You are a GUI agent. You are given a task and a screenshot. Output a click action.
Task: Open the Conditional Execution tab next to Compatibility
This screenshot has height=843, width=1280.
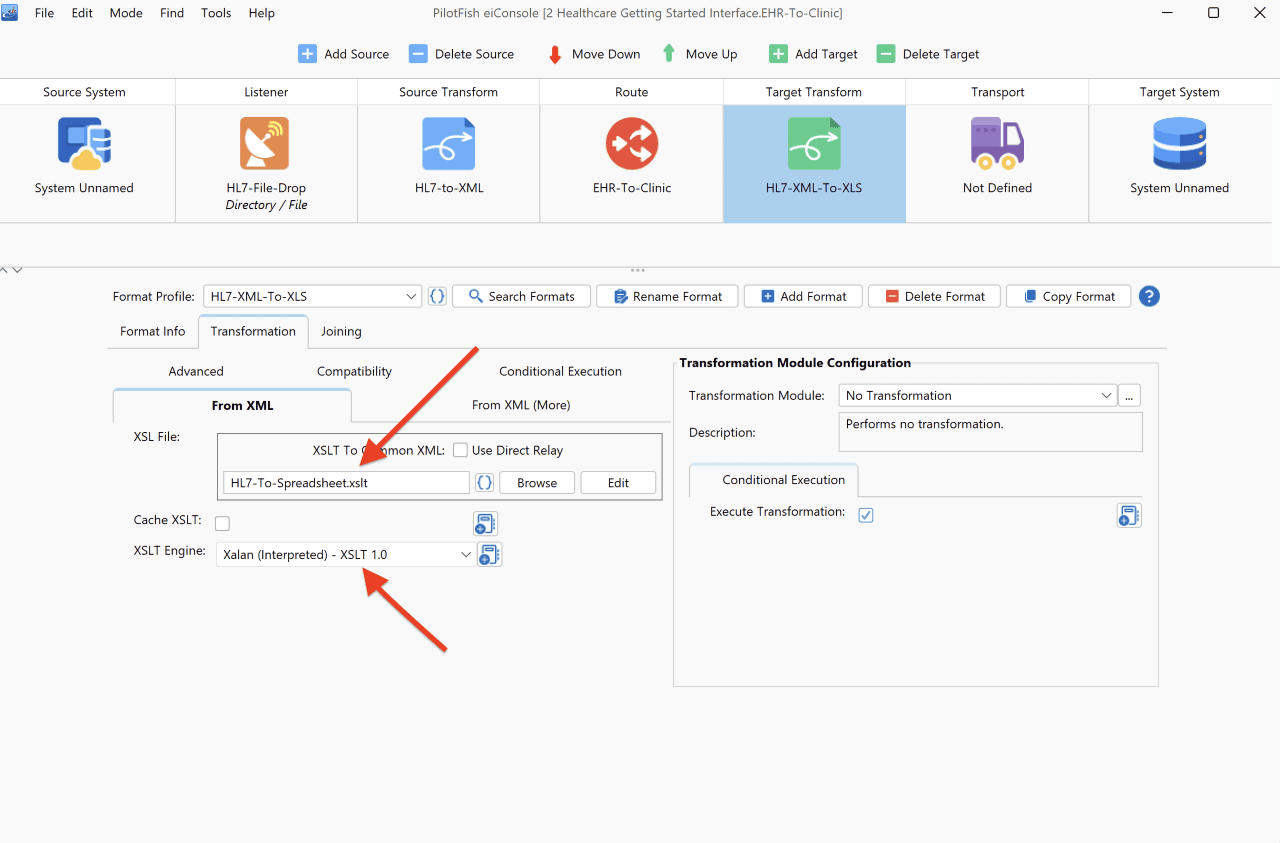pyautogui.click(x=560, y=371)
